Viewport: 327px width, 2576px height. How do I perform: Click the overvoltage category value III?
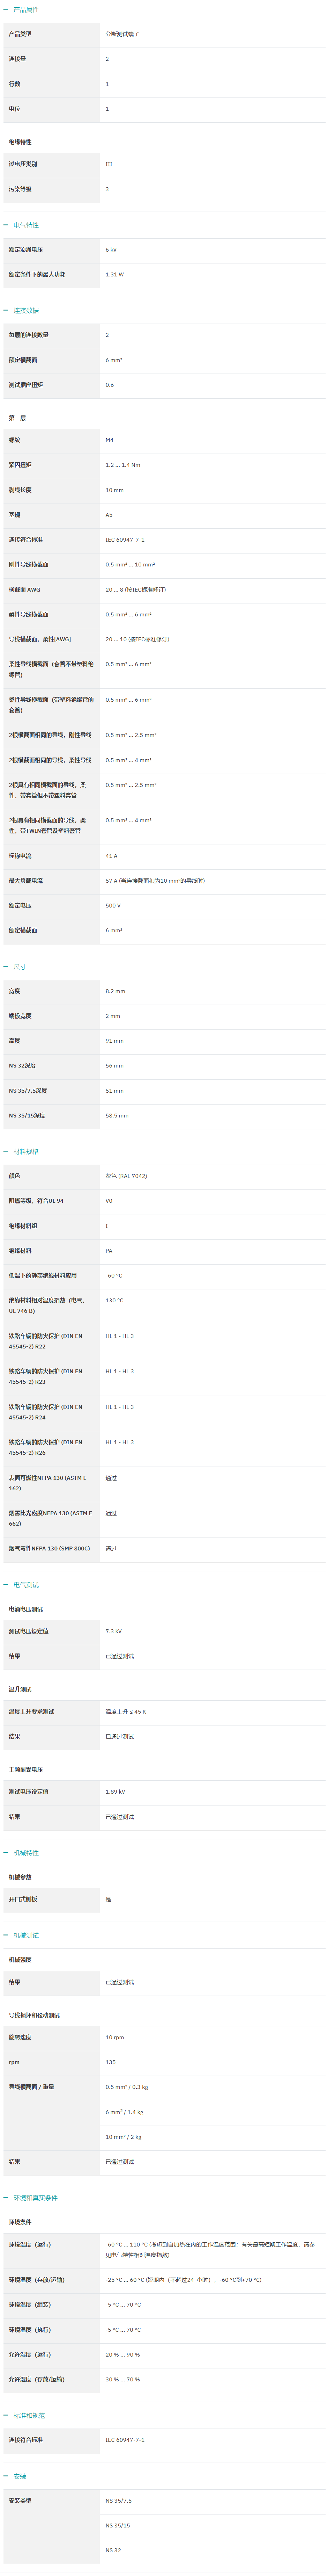(x=109, y=164)
